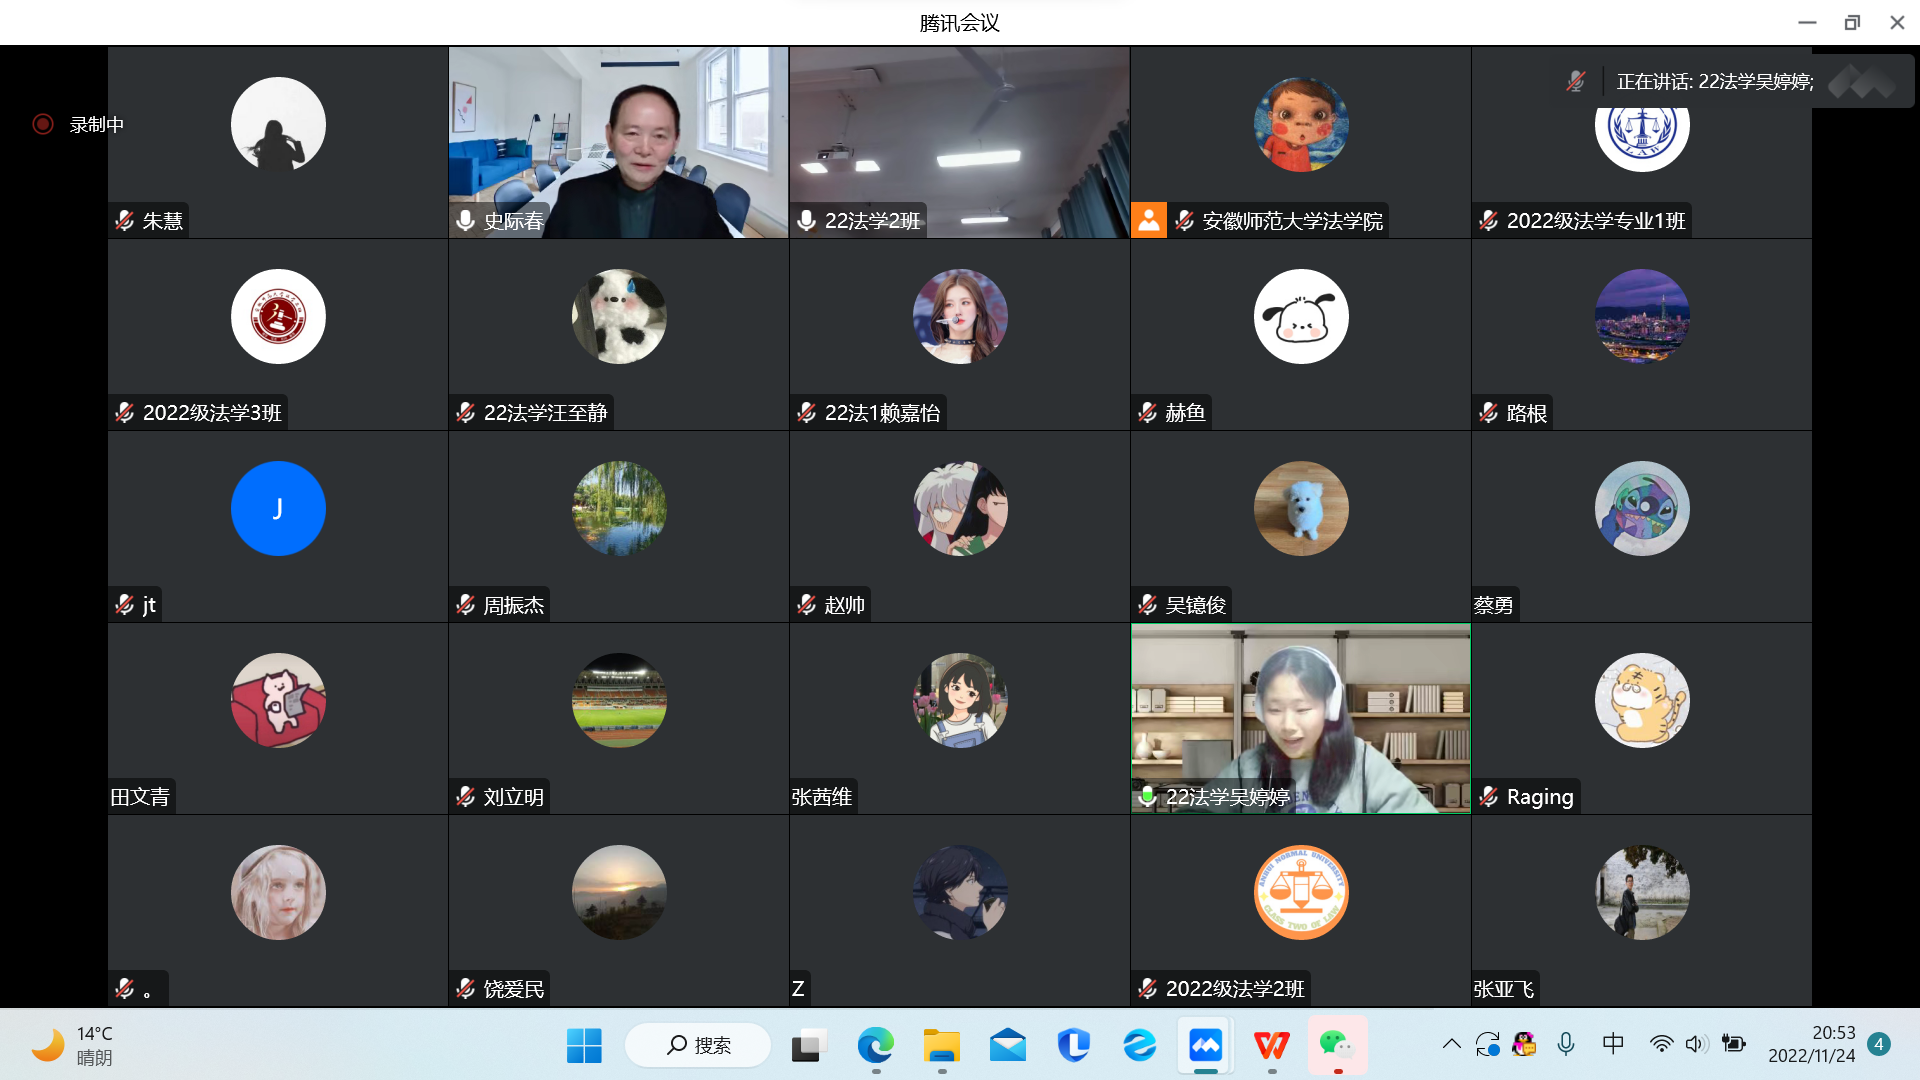
Task: Click the 录制中 recording label
Action: pyautogui.click(x=97, y=125)
